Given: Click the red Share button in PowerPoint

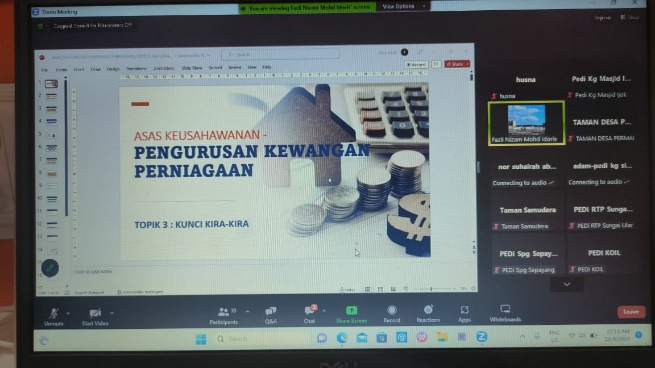Looking at the screenshot, I should point(457,64).
